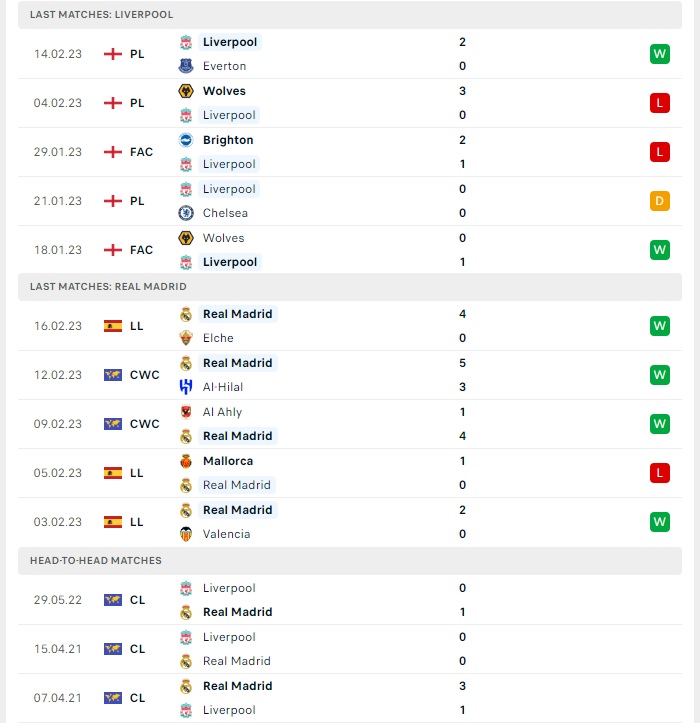Screen dimensions: 700x723
Task: Select the Last Matches: Liverpool header
Action: click(x=350, y=15)
